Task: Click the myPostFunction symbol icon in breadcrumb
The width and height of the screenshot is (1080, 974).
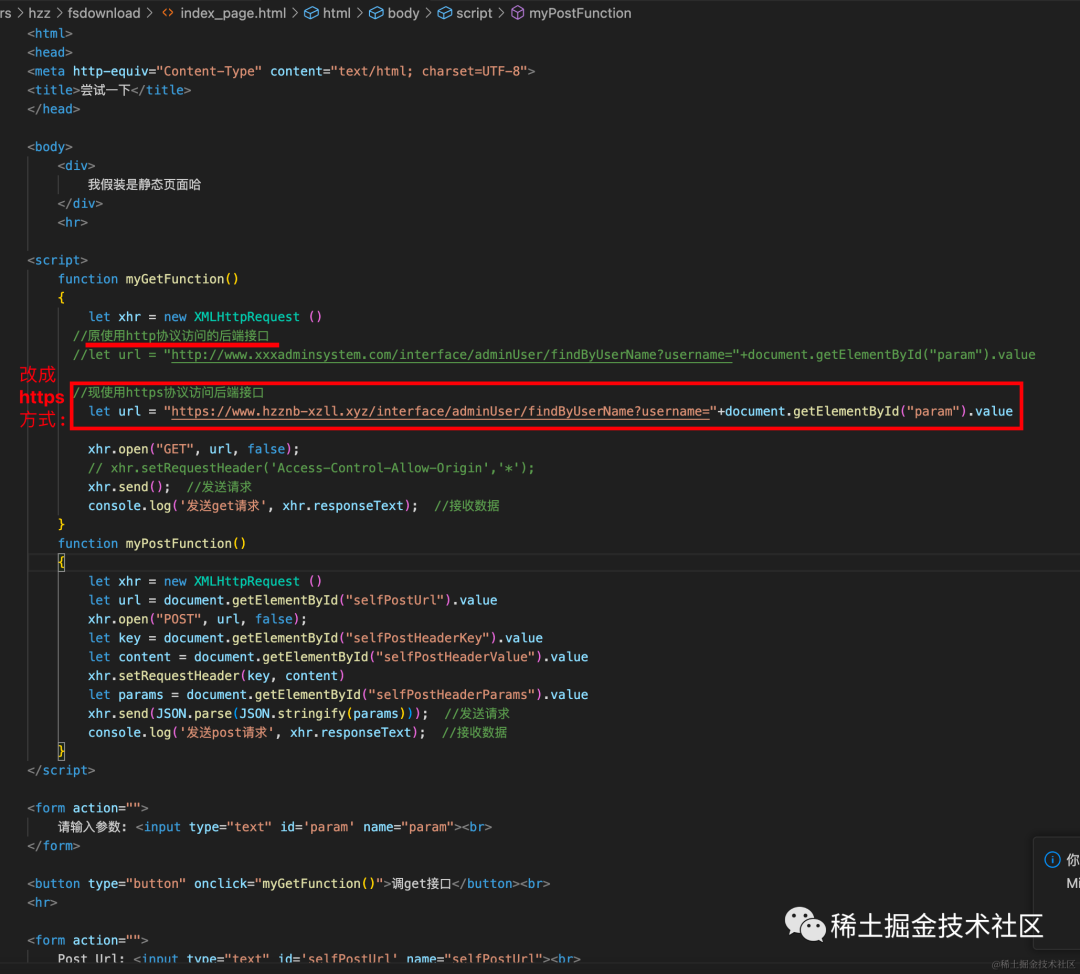Action: point(517,13)
